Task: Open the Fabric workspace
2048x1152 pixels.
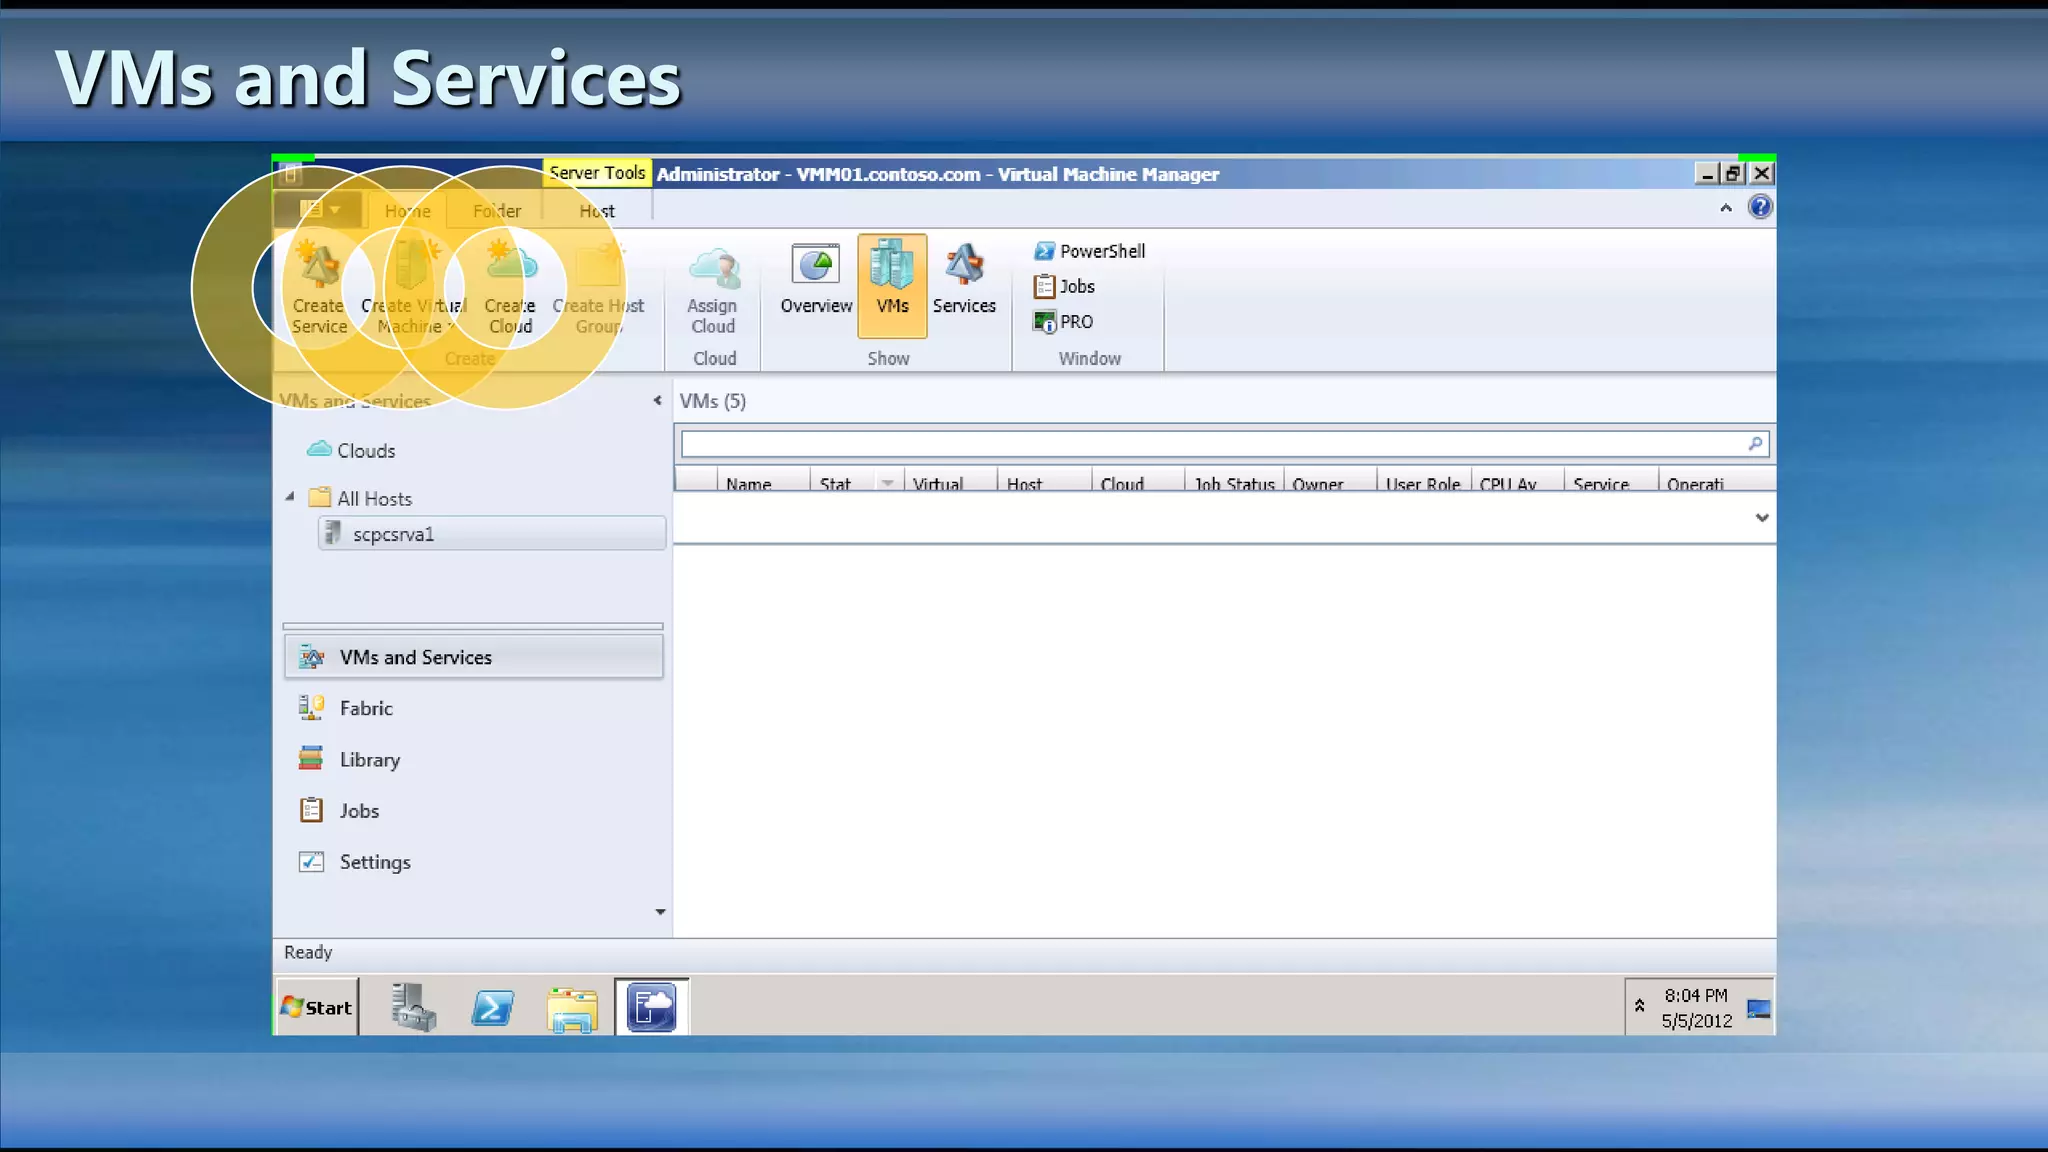Action: [x=473, y=708]
